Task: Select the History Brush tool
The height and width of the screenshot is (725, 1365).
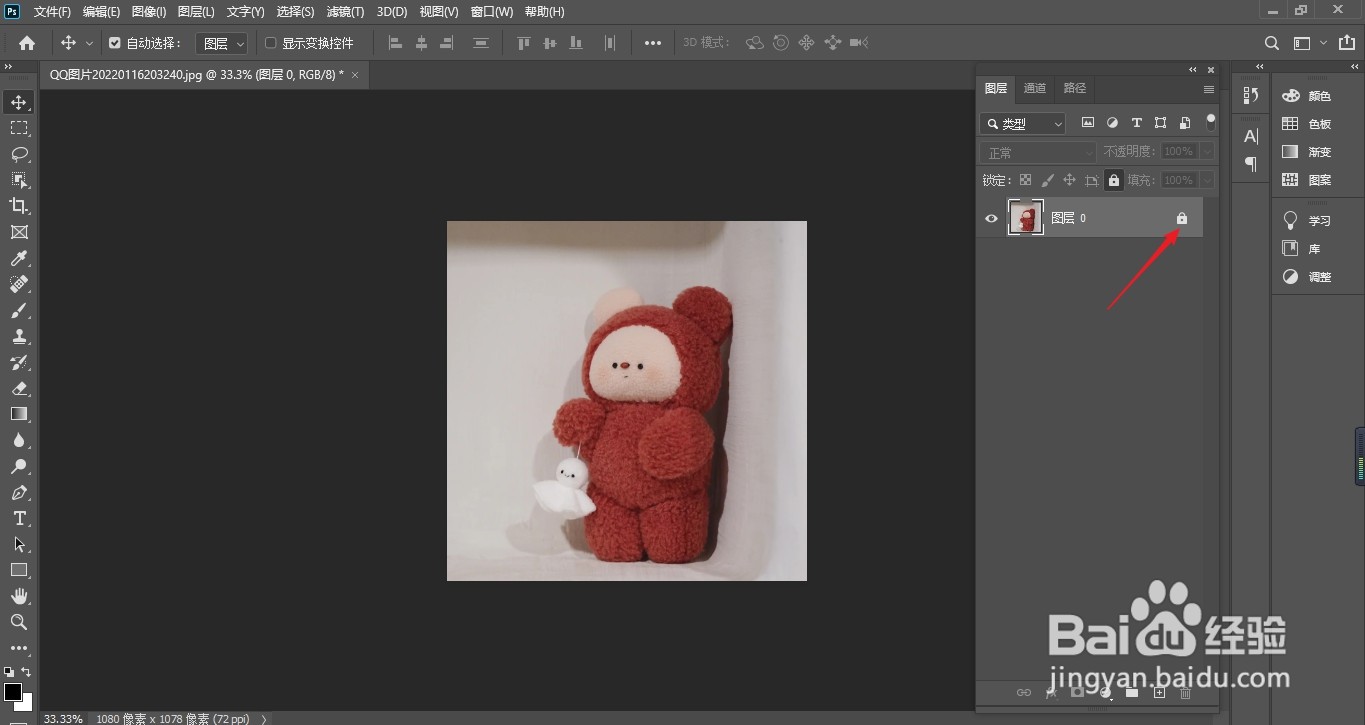Action: click(x=19, y=362)
